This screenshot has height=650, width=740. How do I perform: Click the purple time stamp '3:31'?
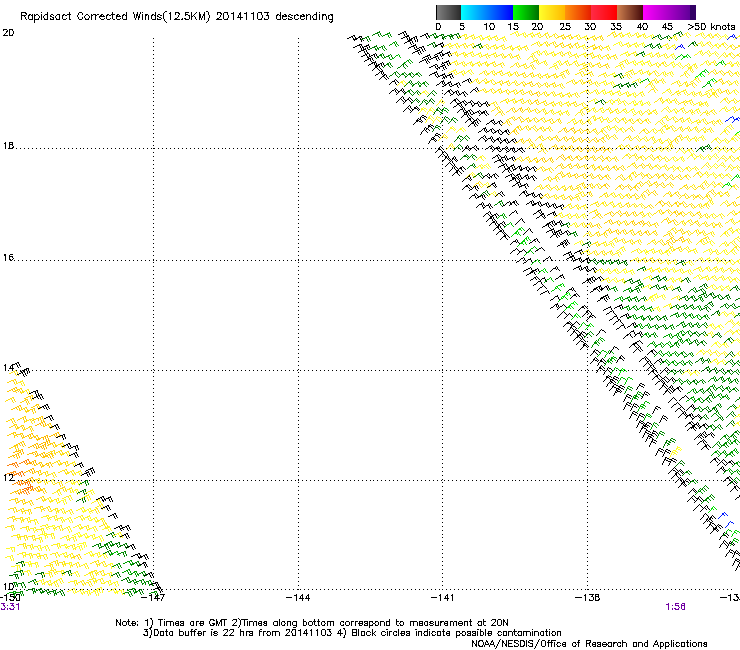(x=10, y=607)
